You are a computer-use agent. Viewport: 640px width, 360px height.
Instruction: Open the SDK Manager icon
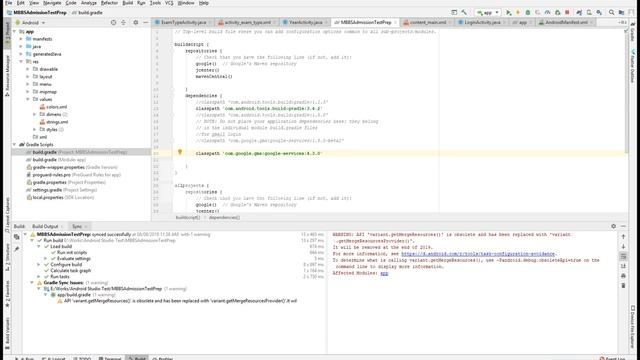[x=599, y=13]
